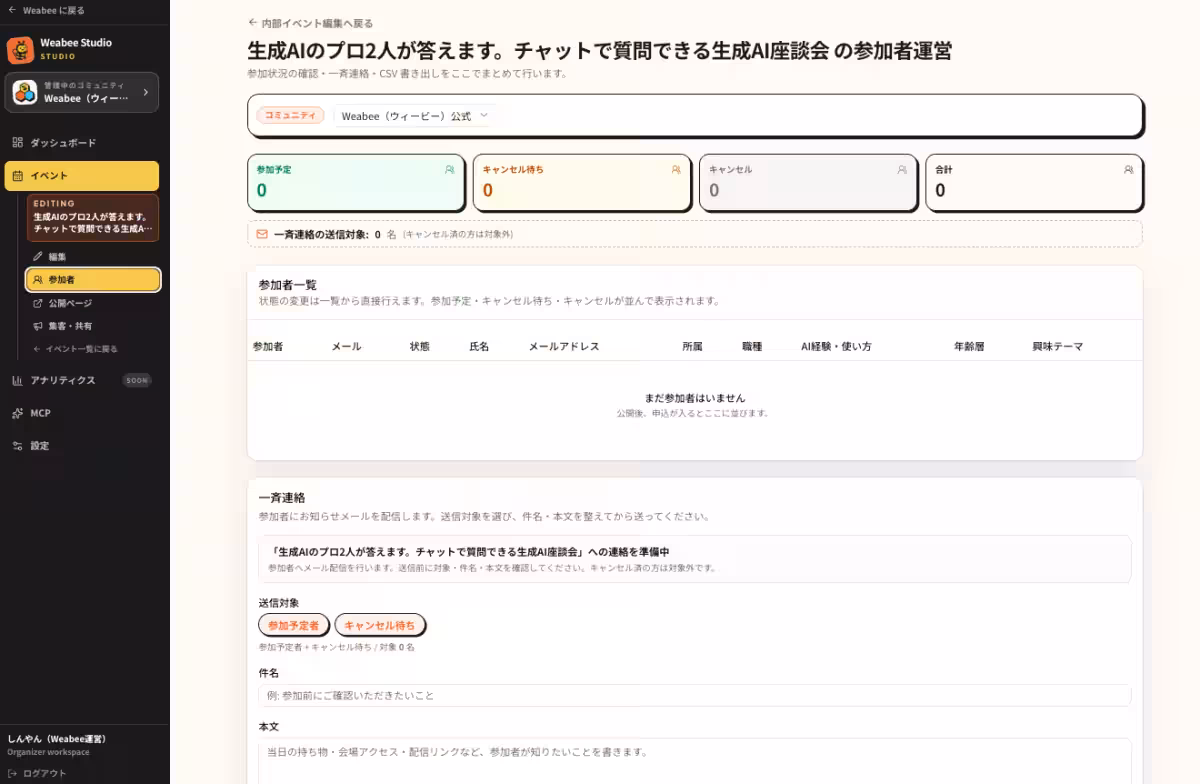Viewport: 1200px width, 784px height.
Task: Click the puzzle icon beside MCP
Action: tap(18, 413)
